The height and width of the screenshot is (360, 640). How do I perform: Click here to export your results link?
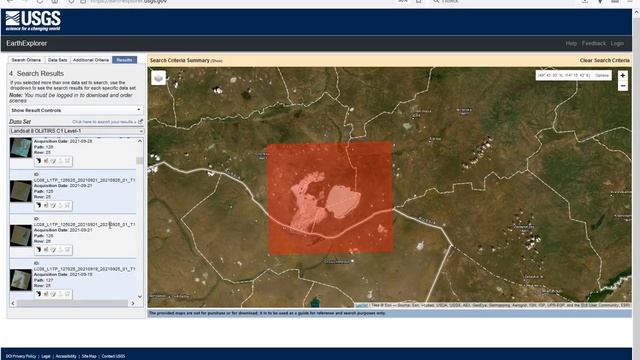pos(104,122)
